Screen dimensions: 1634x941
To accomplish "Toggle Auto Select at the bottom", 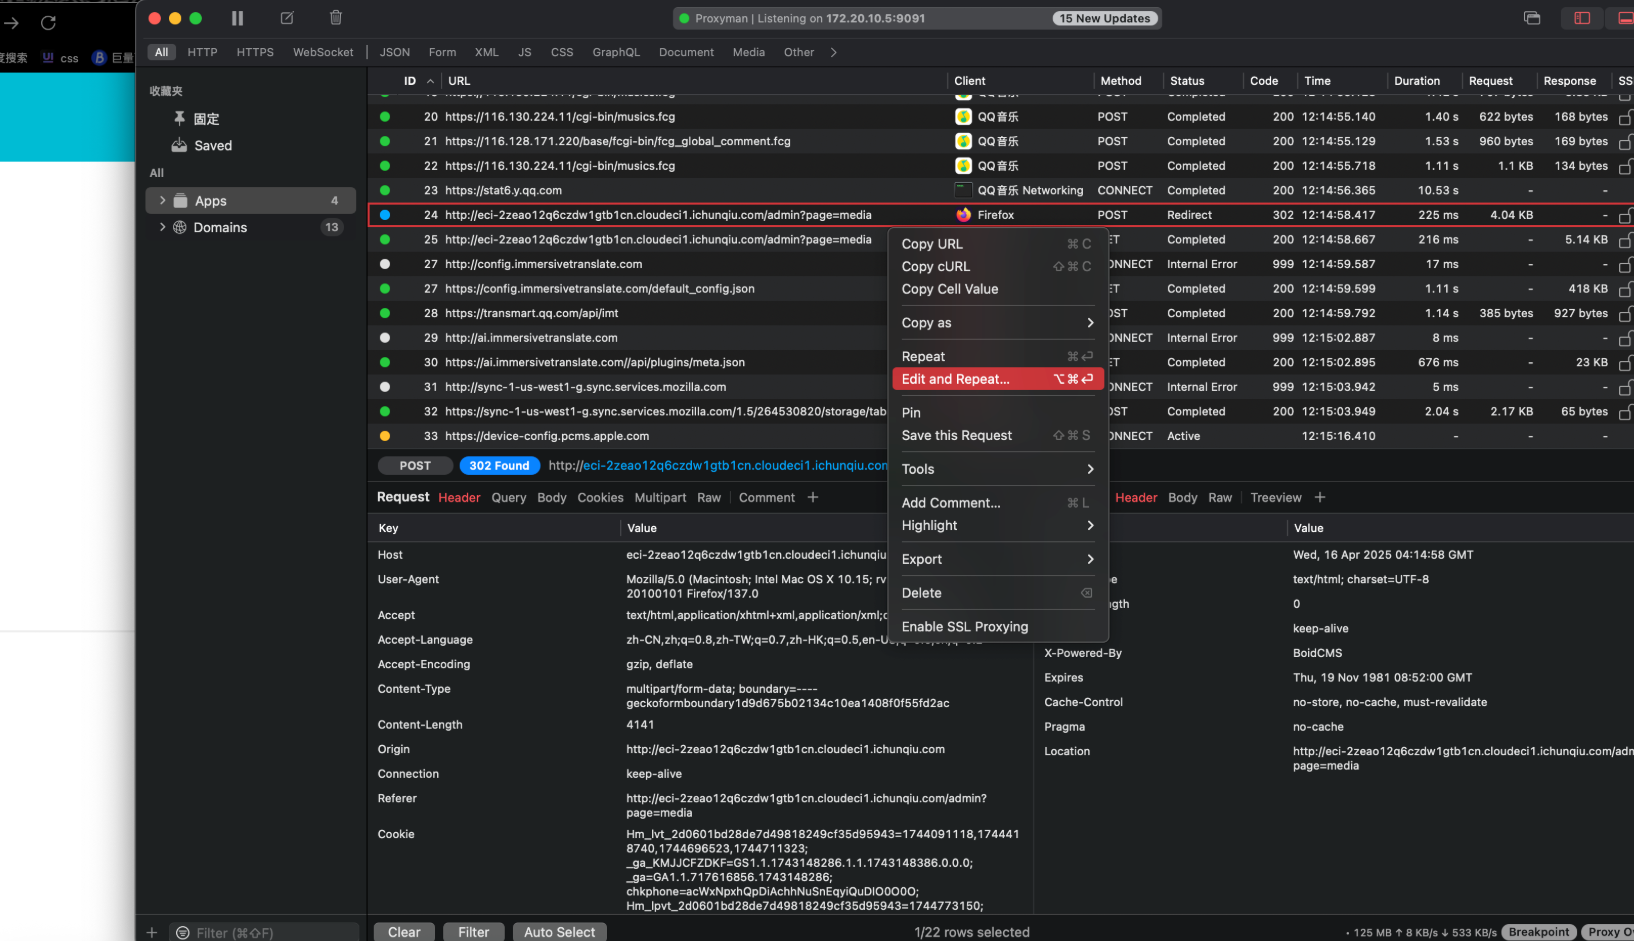I will [x=559, y=932].
